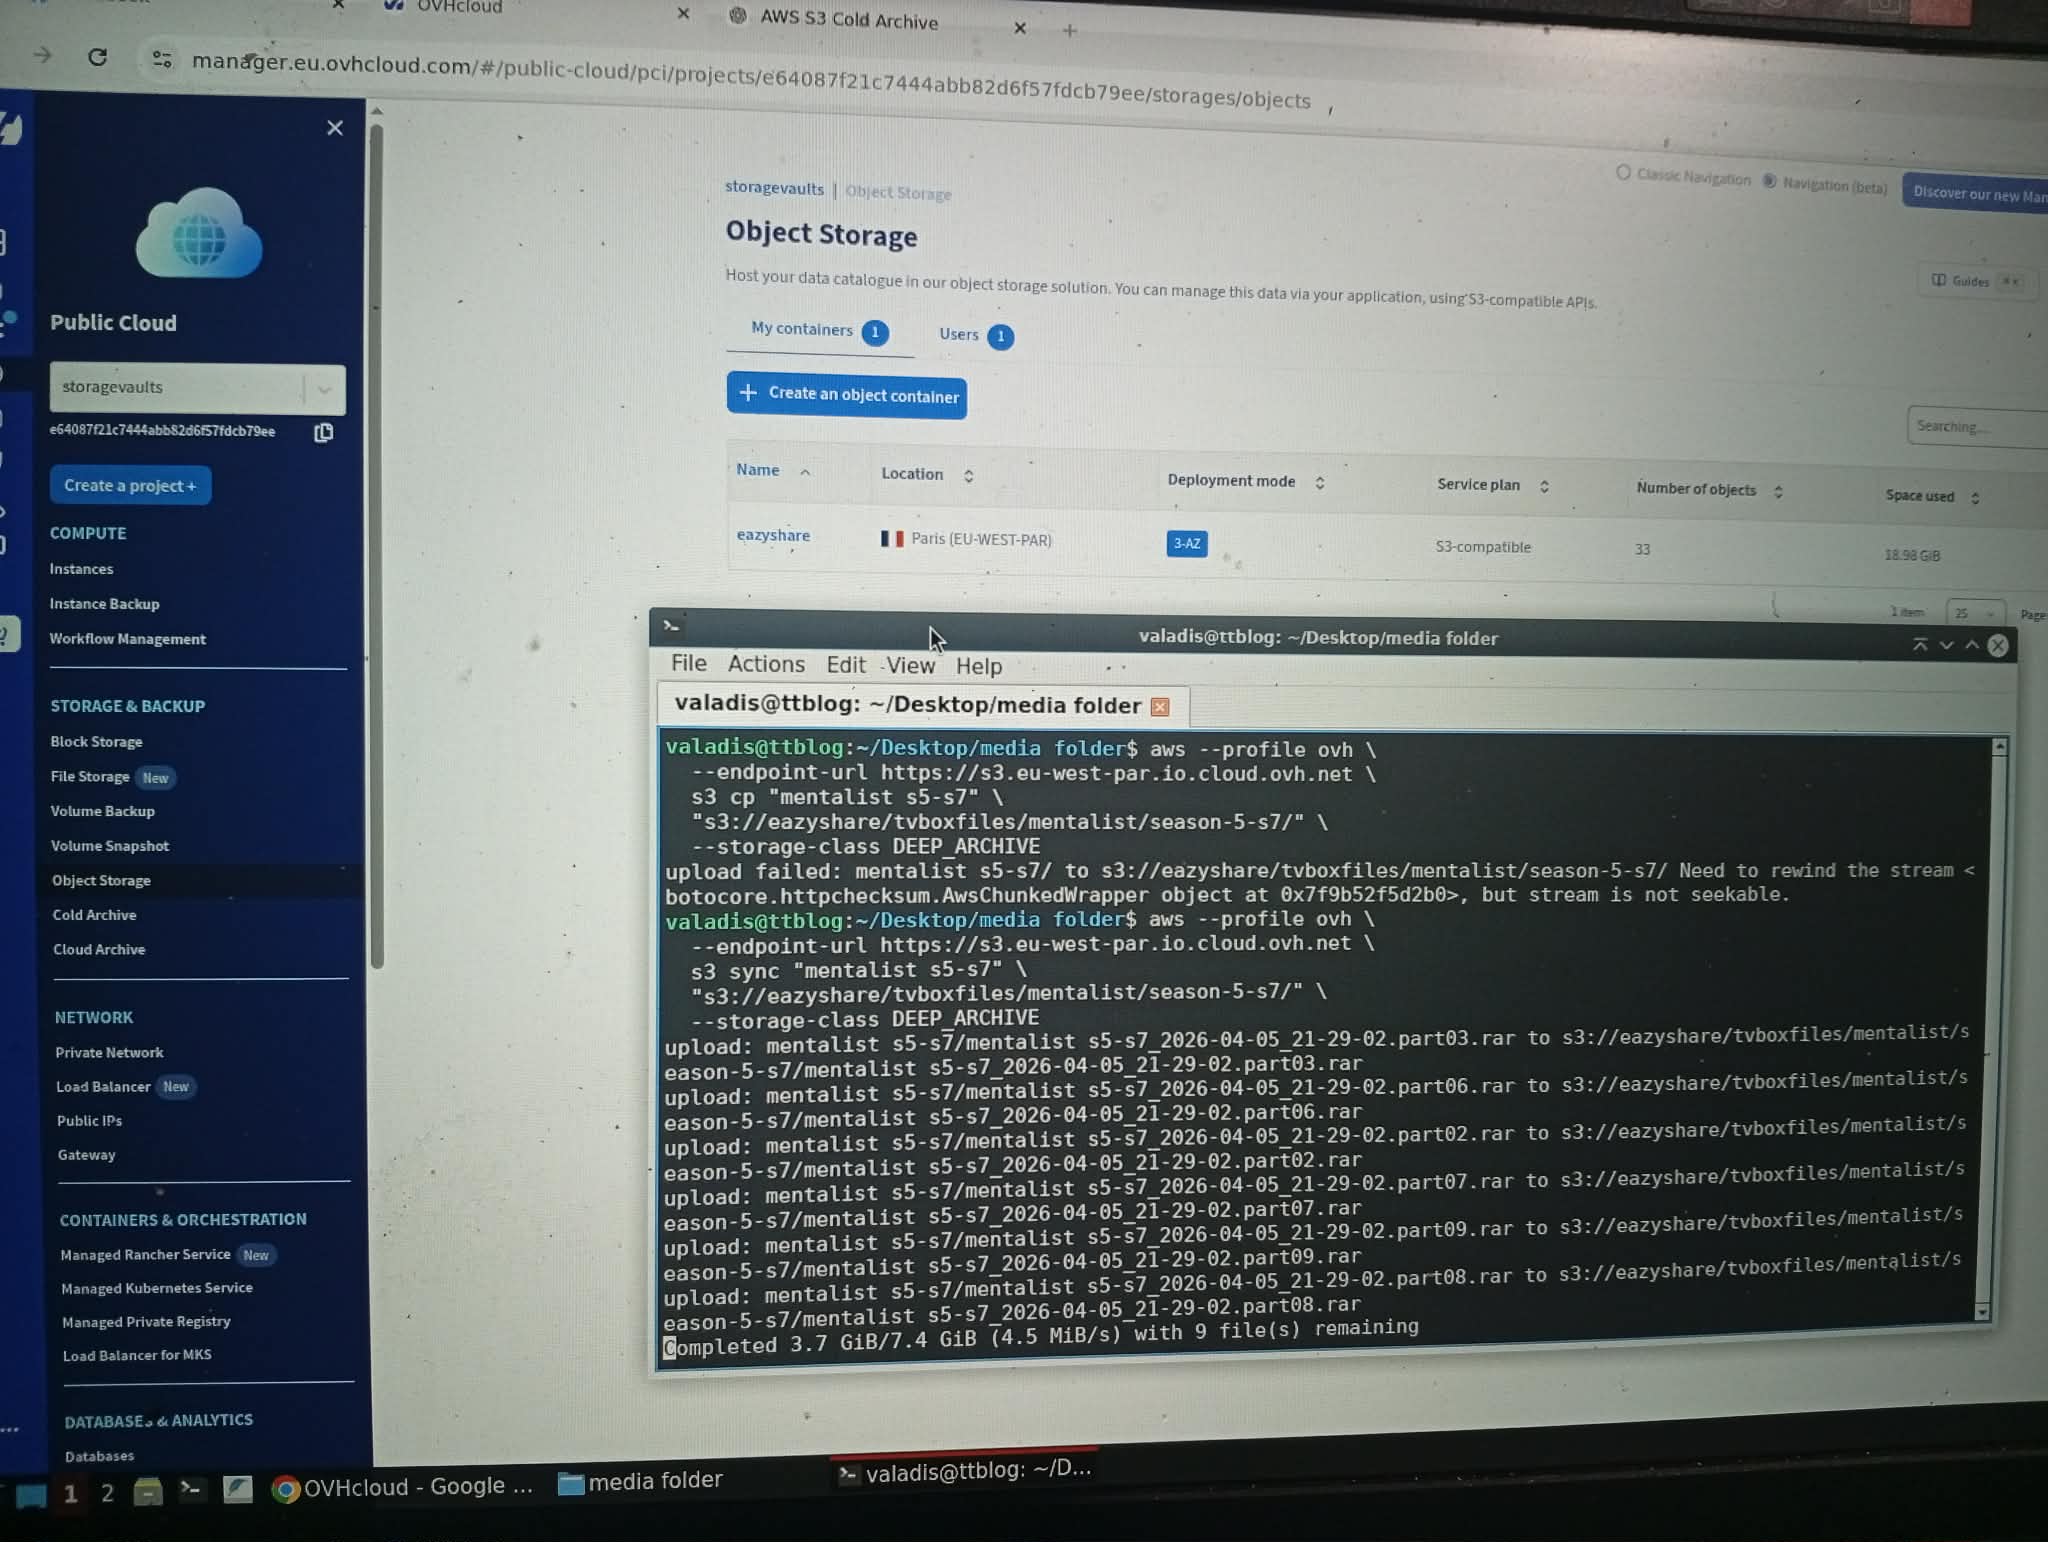The width and height of the screenshot is (2048, 1542).
Task: Reload the browser page
Action: pos(97,57)
